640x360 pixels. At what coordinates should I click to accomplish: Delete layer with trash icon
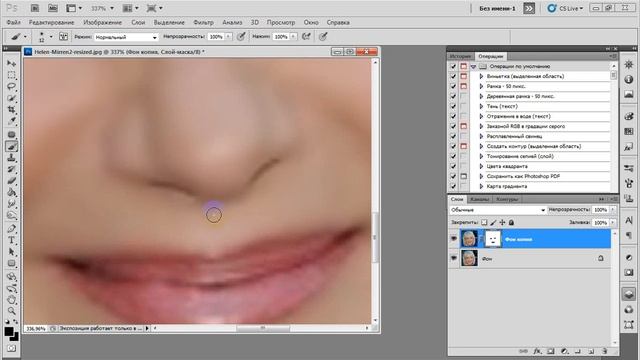(x=604, y=351)
